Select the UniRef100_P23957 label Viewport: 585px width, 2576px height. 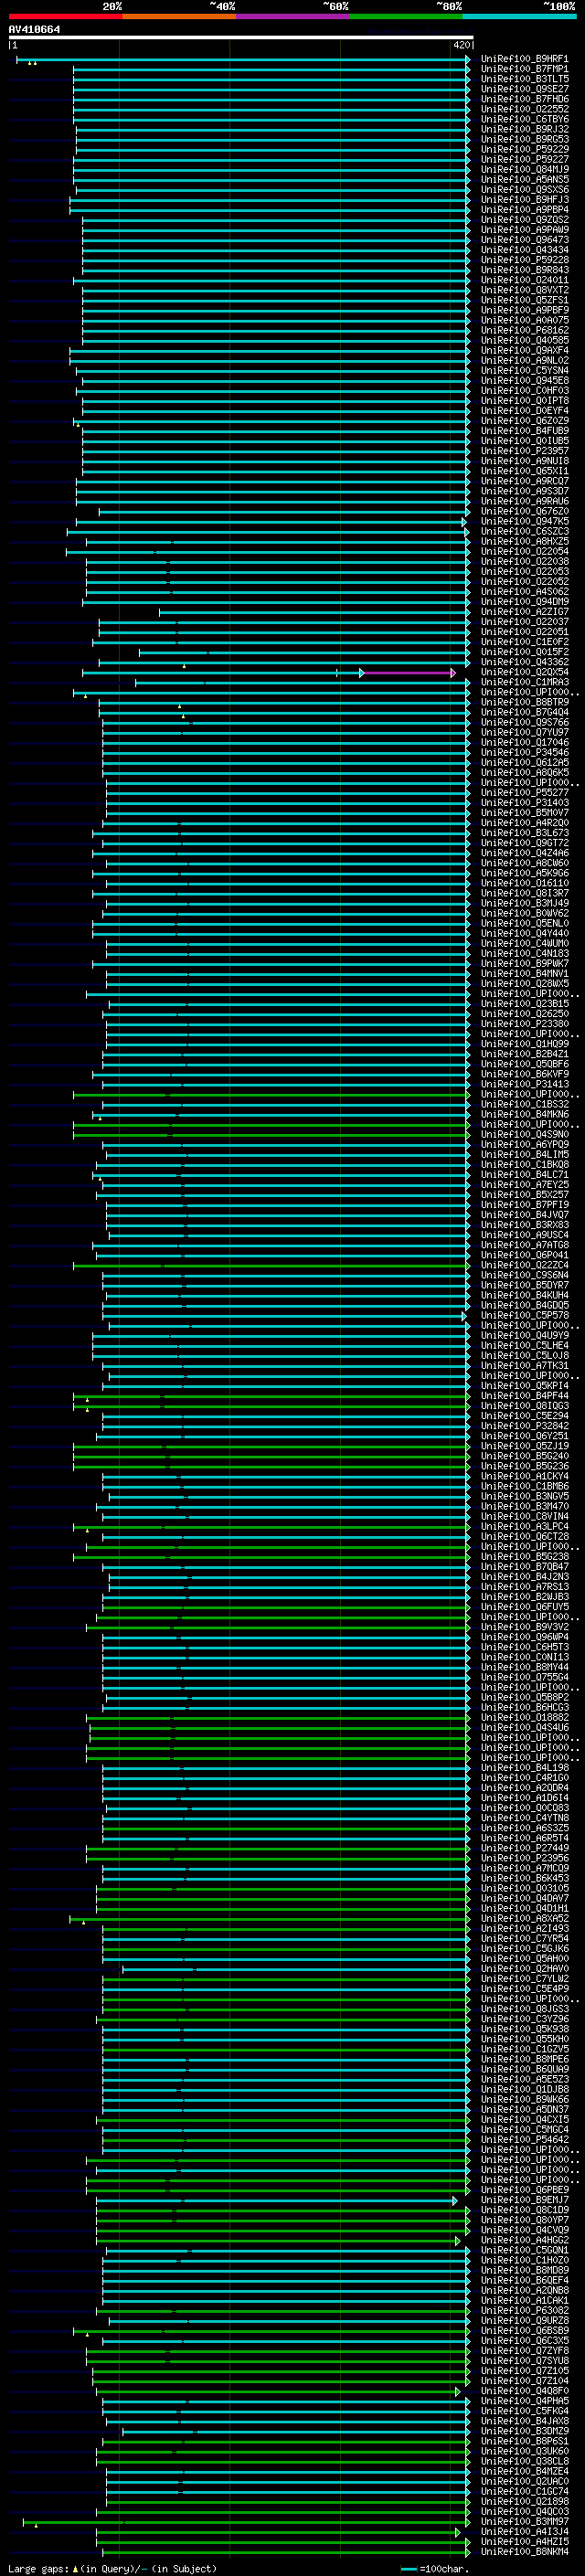(x=524, y=451)
